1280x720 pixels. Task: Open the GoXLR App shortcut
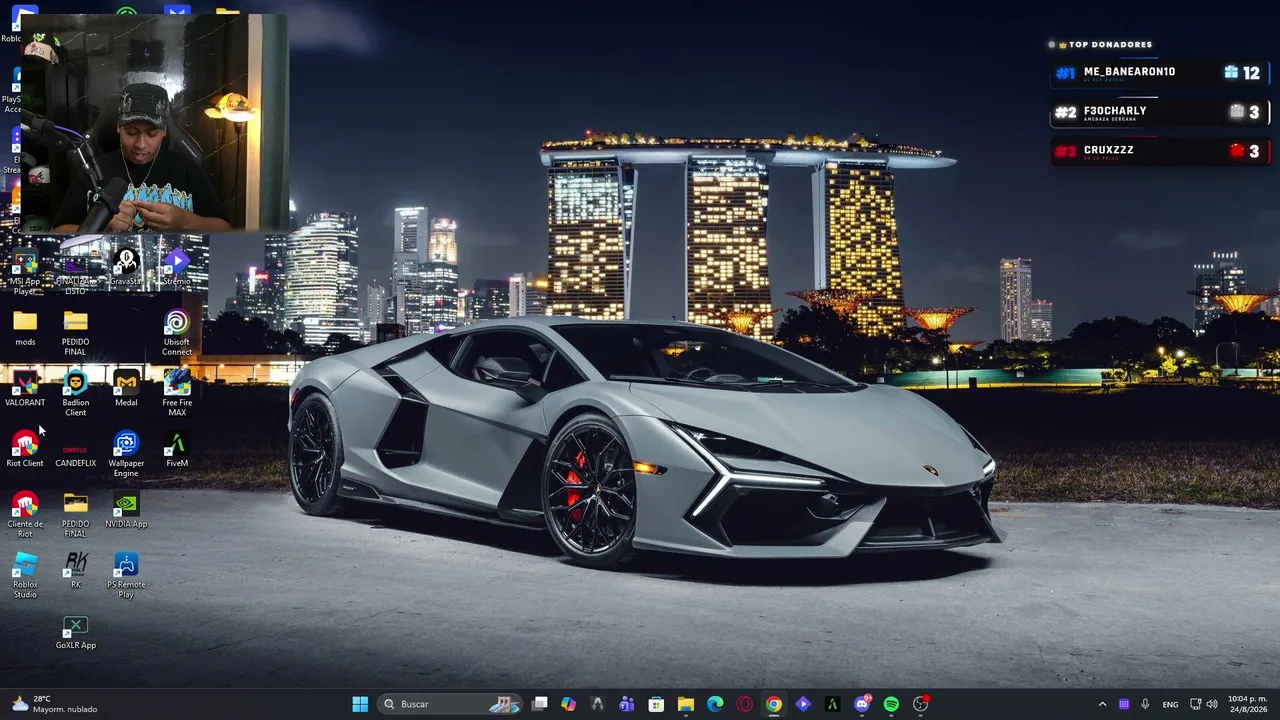76,632
